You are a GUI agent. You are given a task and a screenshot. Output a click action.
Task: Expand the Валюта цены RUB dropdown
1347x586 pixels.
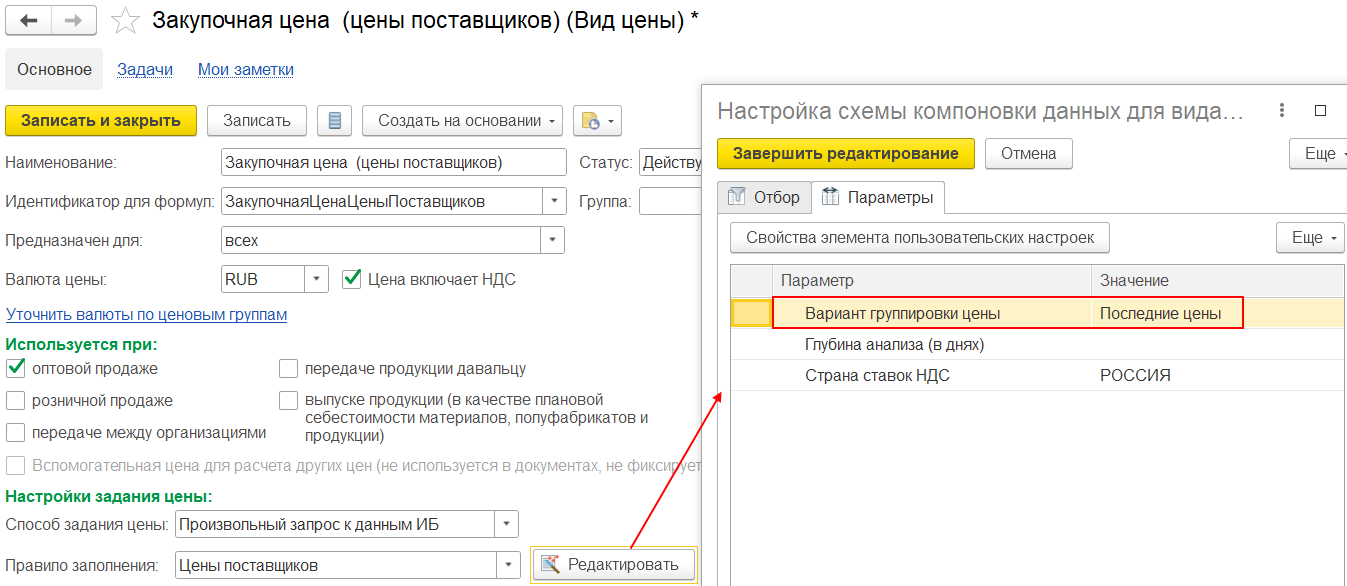316,280
